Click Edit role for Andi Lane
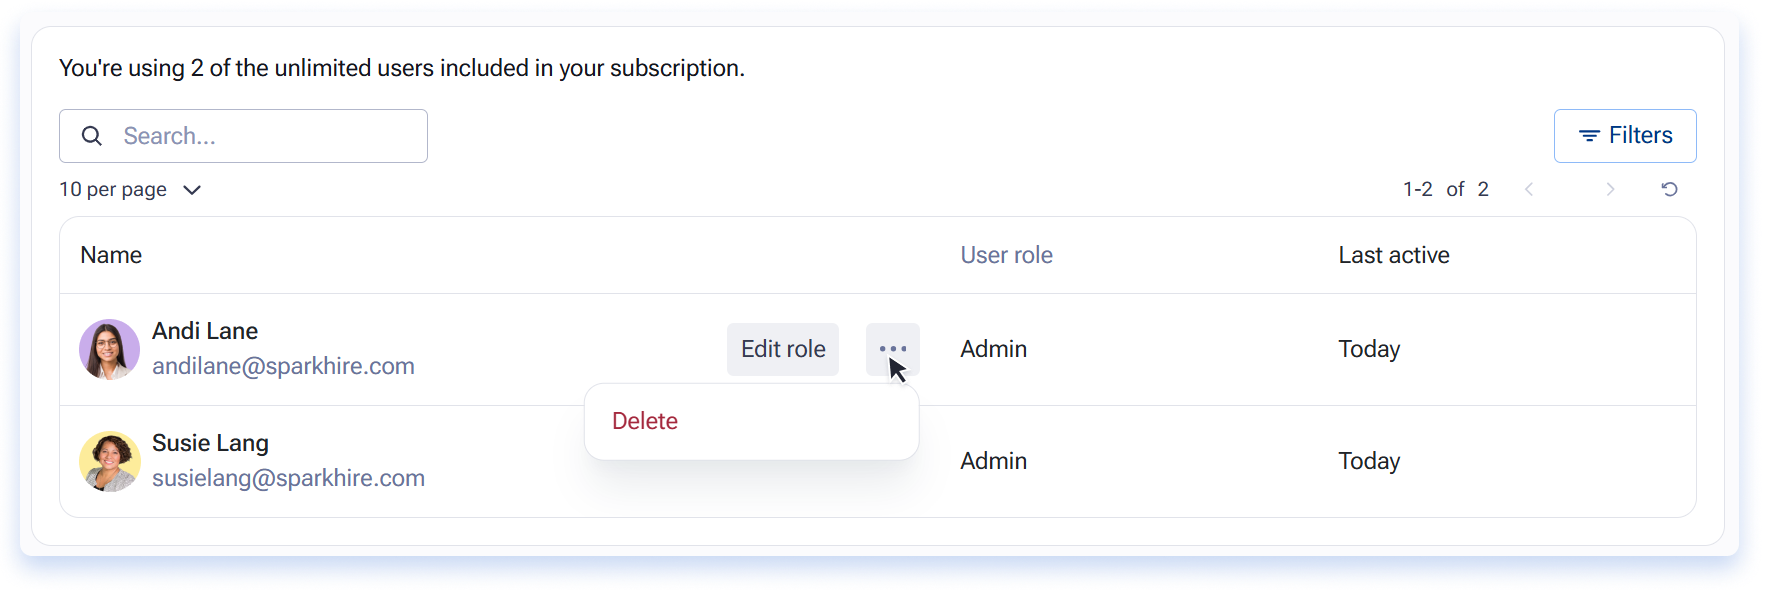1772x590 pixels. (783, 349)
